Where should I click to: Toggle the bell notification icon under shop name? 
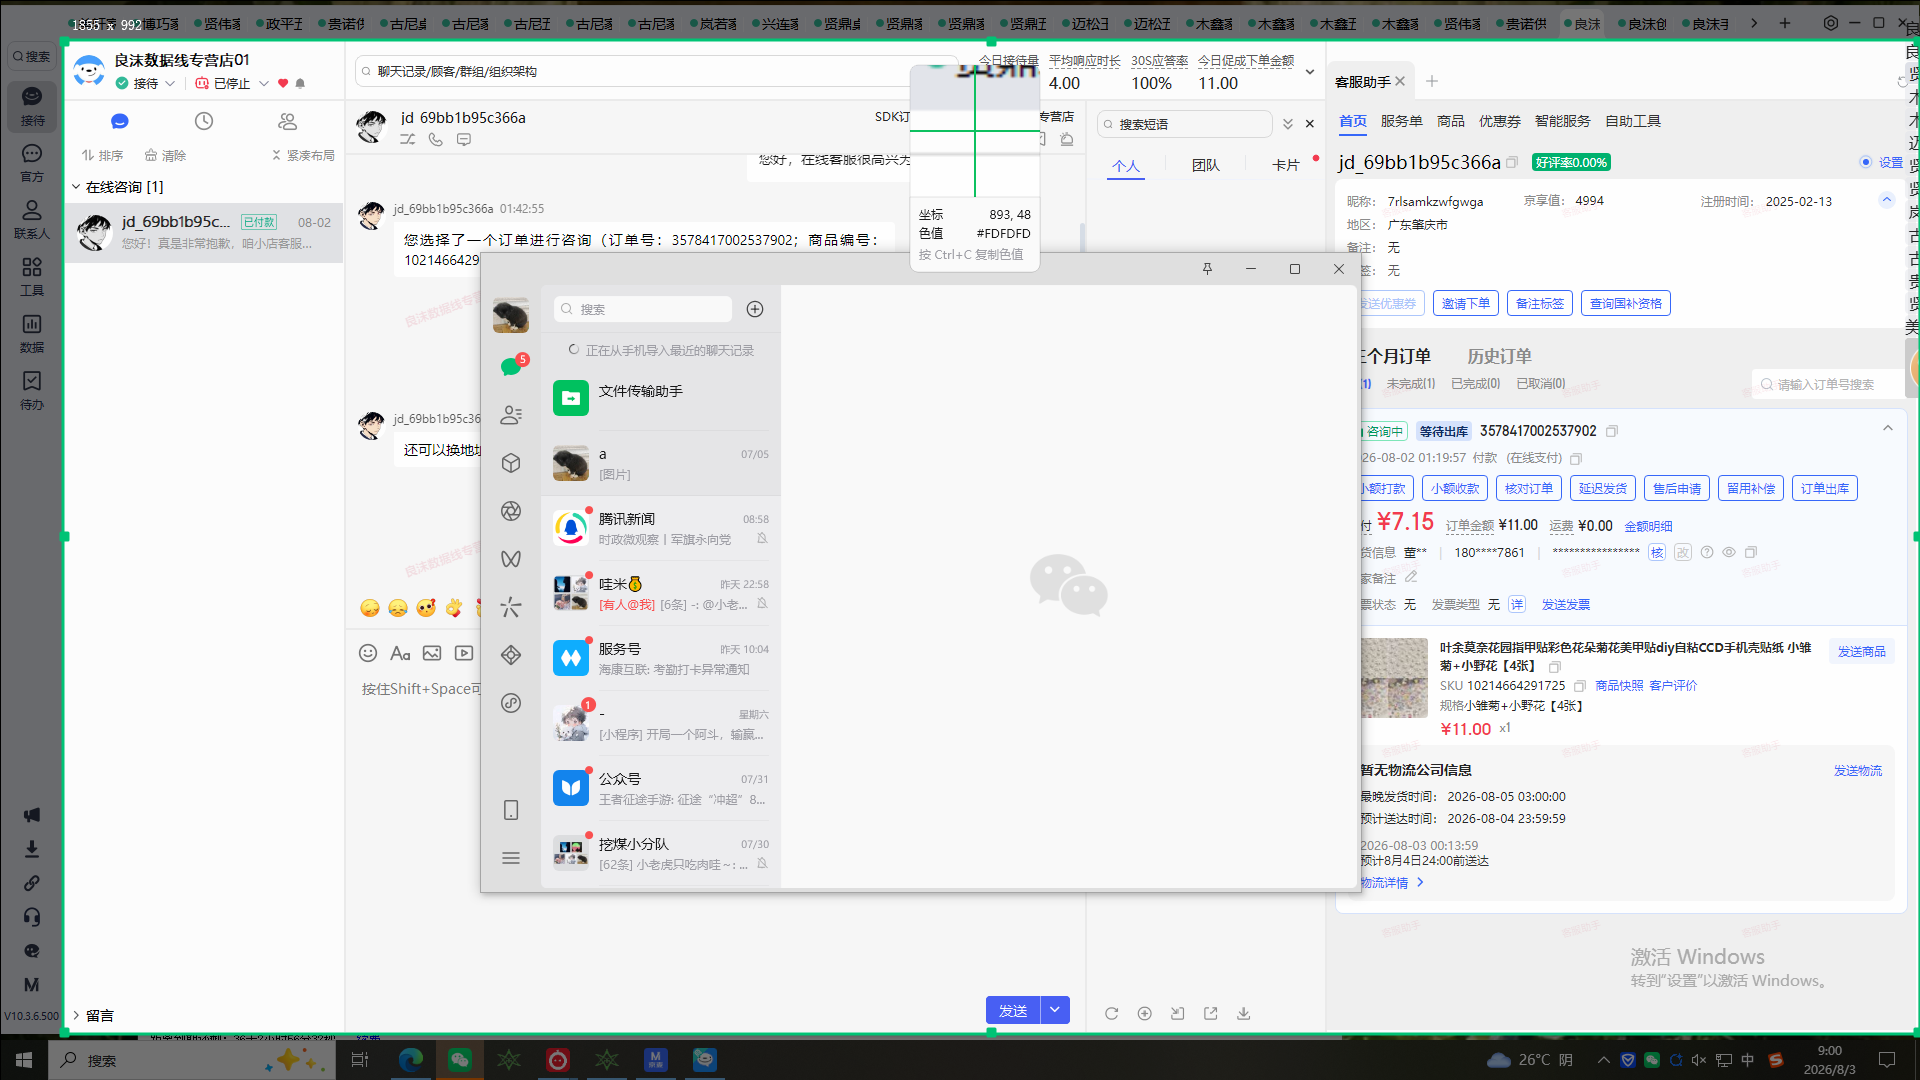tap(300, 83)
